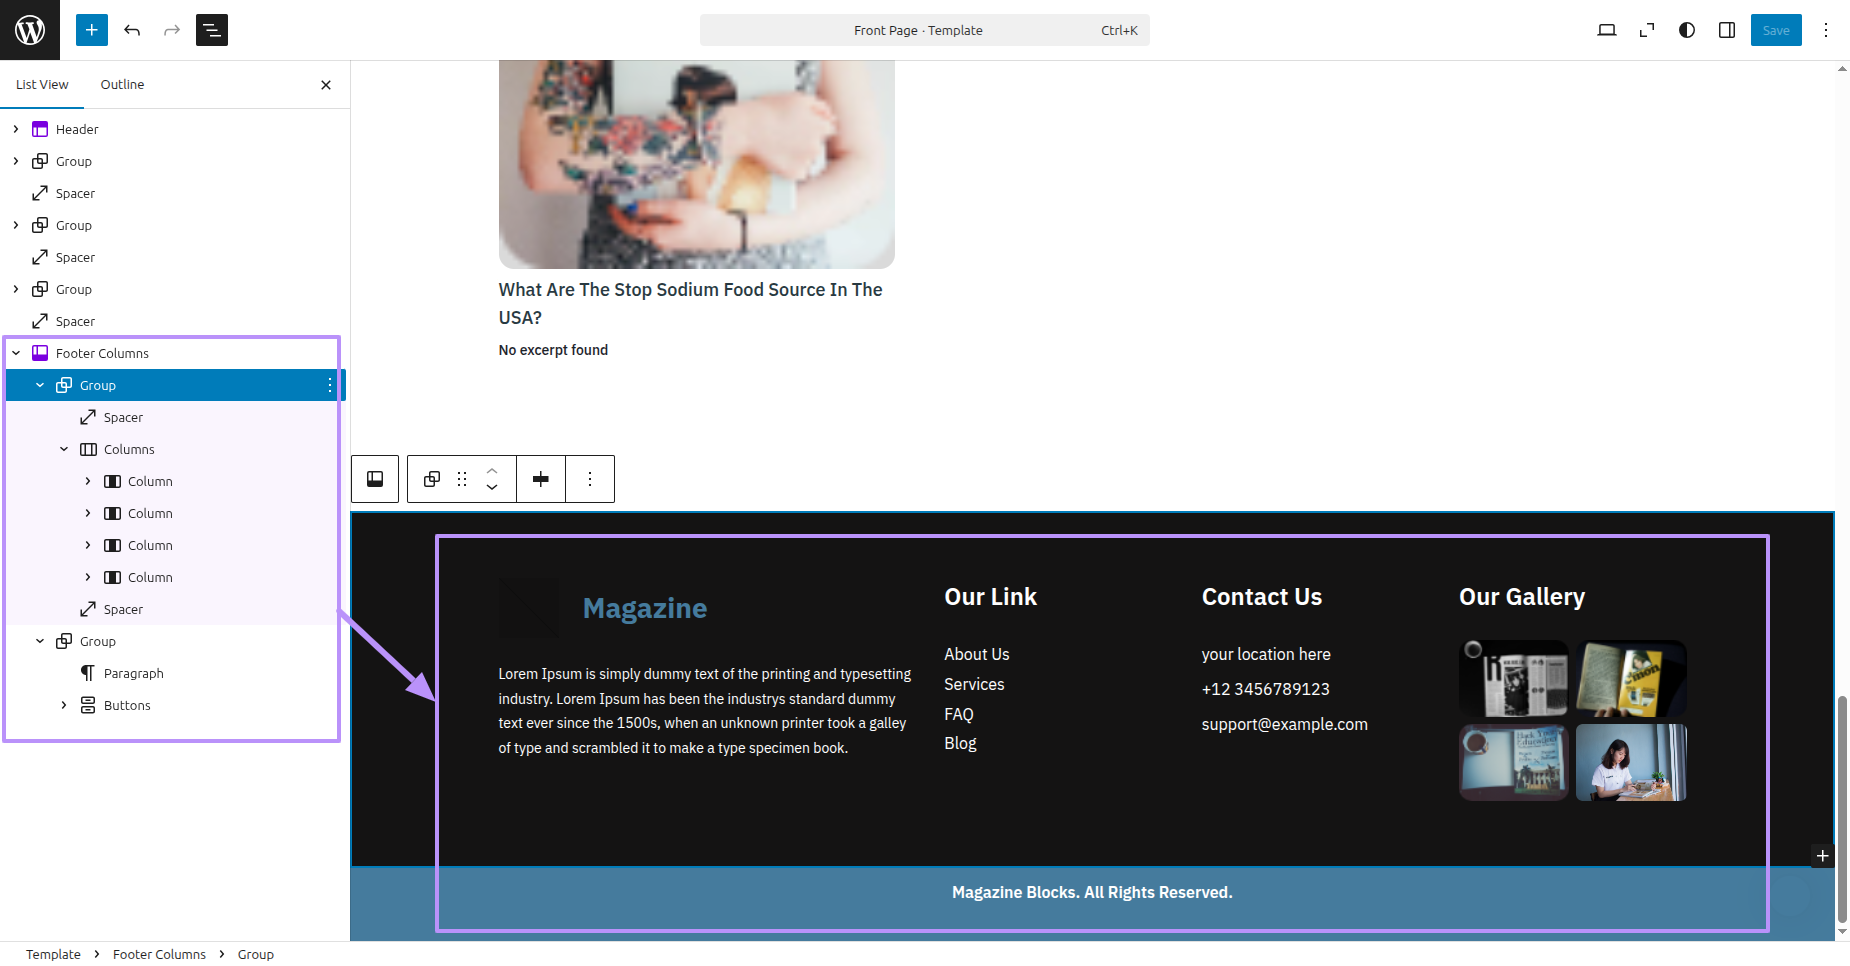Click the block alignment toolbar icon
Screen dimensions: 1850x966
(x=375, y=479)
